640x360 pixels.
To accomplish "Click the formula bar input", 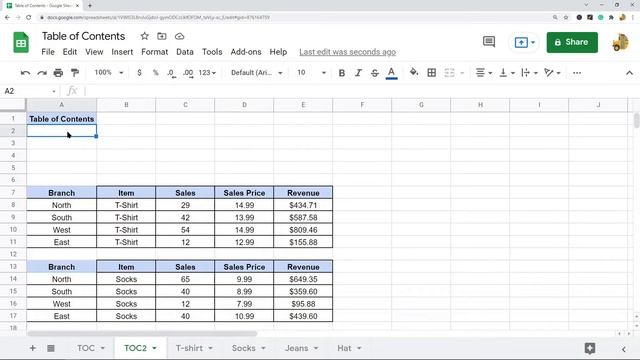I will pos(359,91).
